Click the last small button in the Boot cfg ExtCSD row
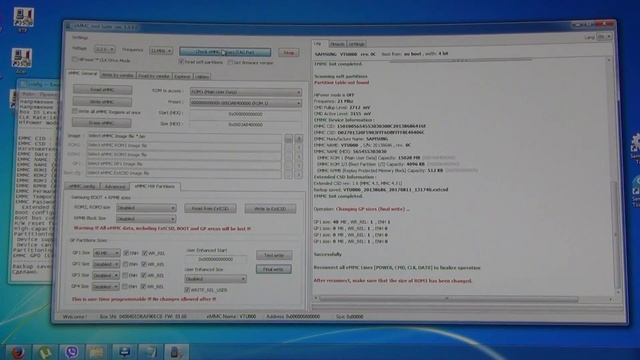This screenshot has width=640, height=360. point(299,175)
